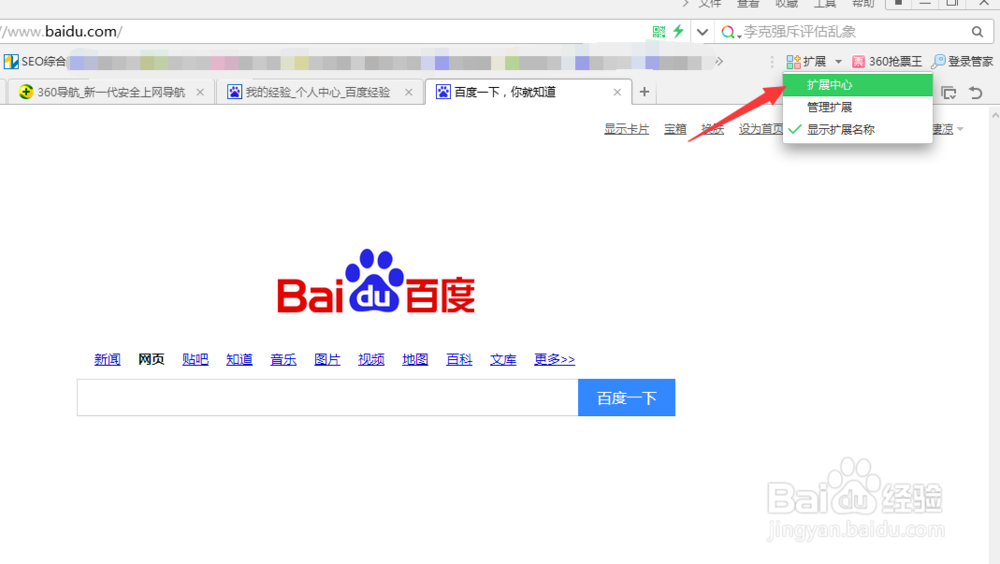Open the 帮助 menu
Screen dimensions: 1000x564
(x=863, y=4)
